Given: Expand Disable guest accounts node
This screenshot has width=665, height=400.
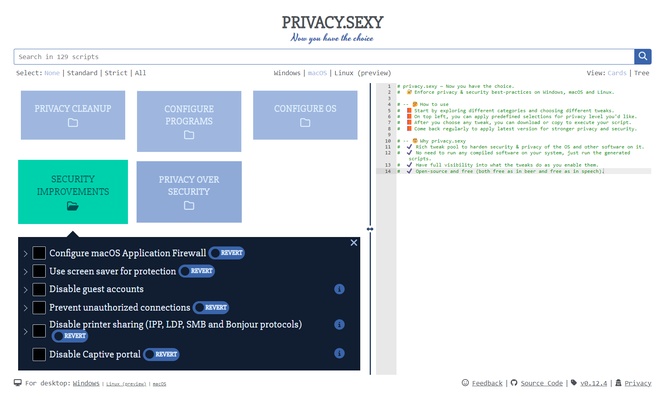Looking at the screenshot, I should [x=25, y=290].
